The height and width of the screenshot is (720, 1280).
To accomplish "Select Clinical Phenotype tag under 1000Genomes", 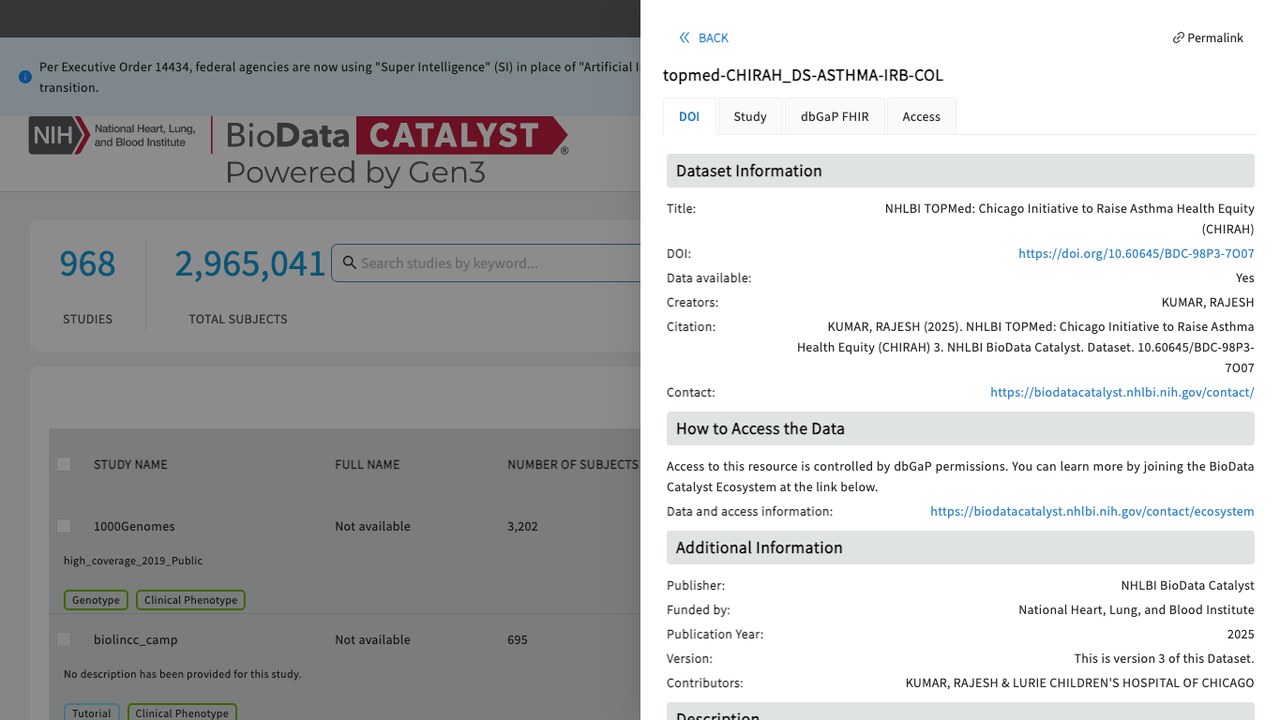I will (x=191, y=600).
